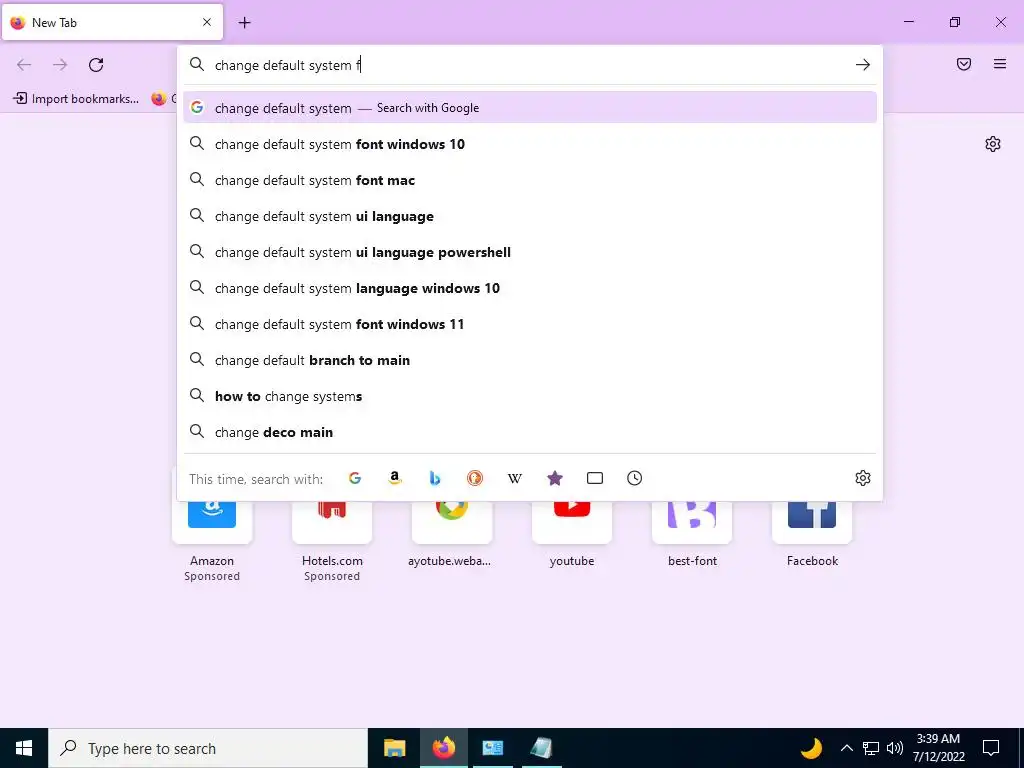
Task: Click the go arrow in the address bar
Action: [x=863, y=65]
